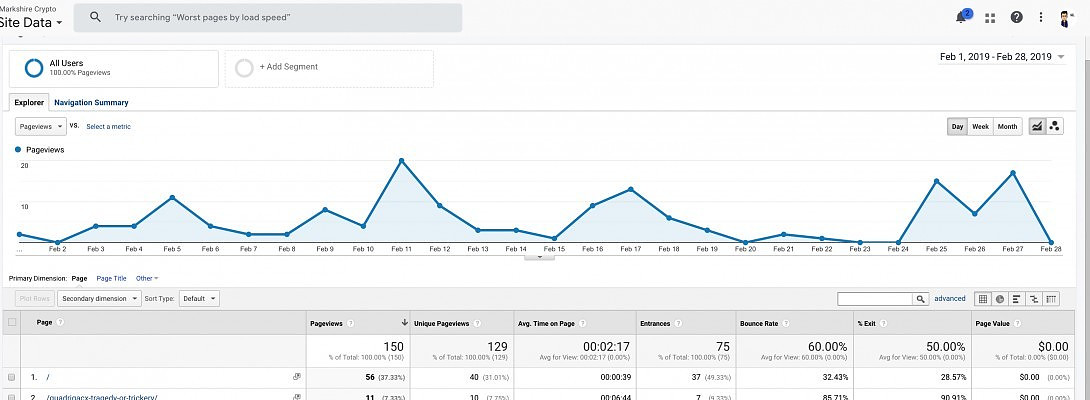Check the select-all rows checkbox

tap(12, 322)
